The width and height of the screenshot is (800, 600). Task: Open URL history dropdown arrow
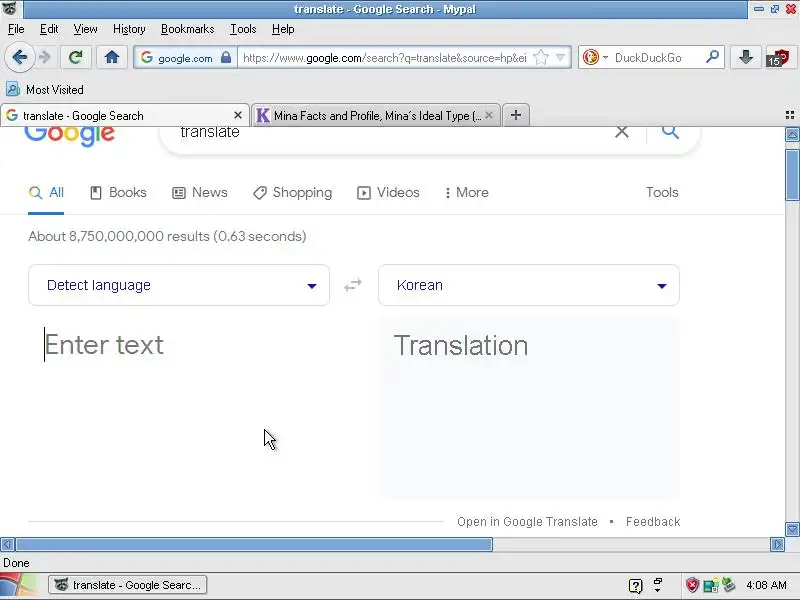[561, 58]
